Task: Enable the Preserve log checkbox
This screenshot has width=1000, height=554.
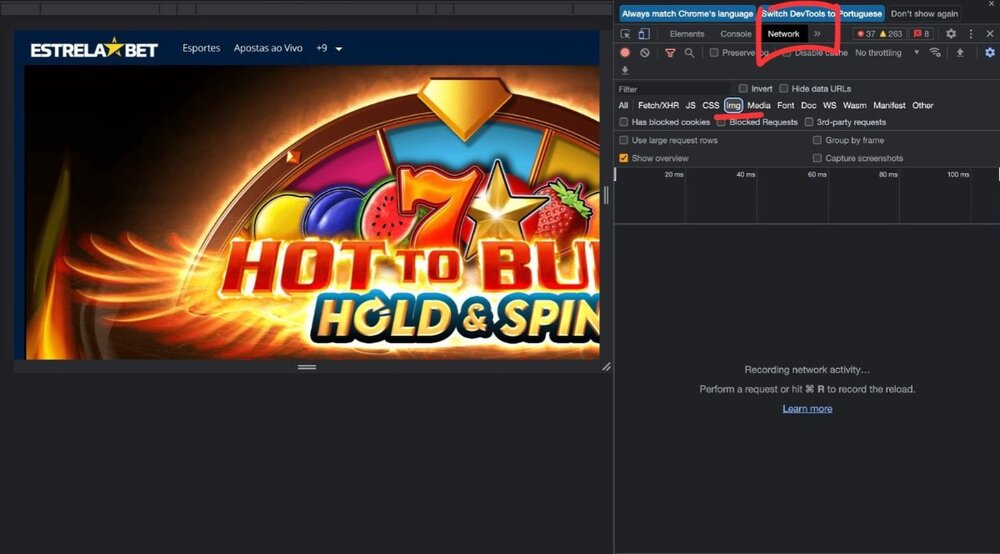Action: tap(714, 52)
